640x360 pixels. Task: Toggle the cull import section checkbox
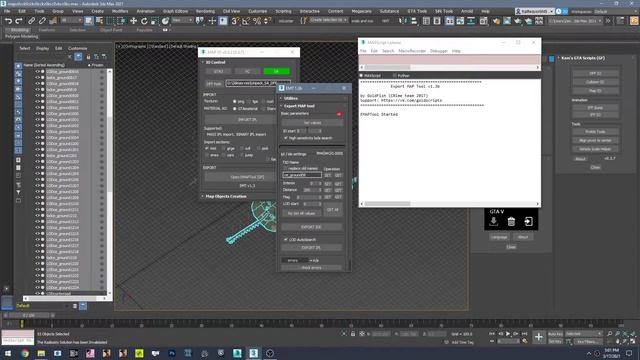pyautogui.click(x=242, y=148)
